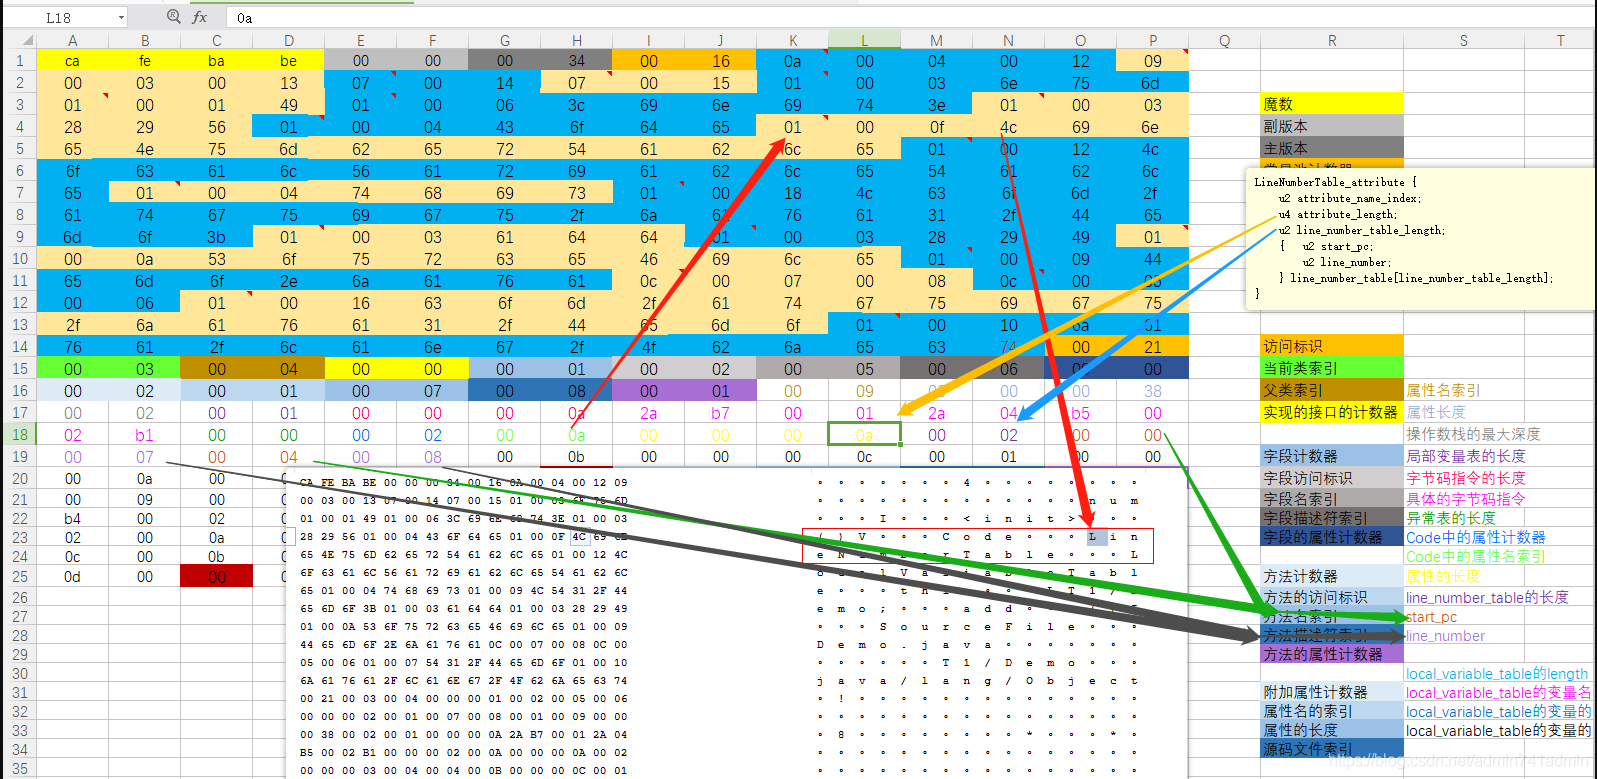Click the magnifier icon beside fx
Image resolution: width=1597 pixels, height=779 pixels.
coord(174,17)
